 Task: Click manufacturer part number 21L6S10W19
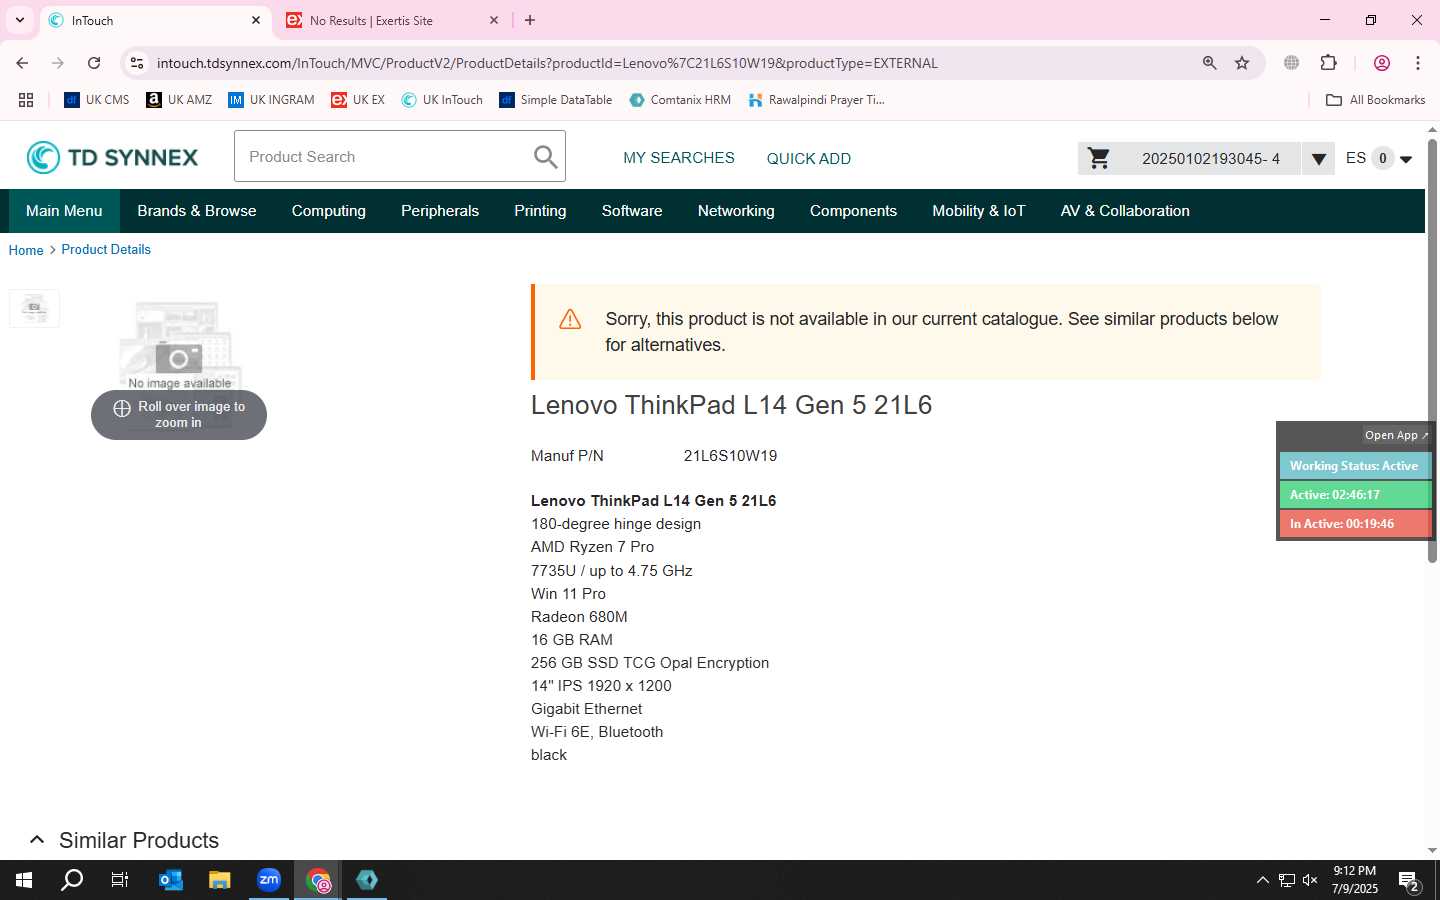click(730, 456)
